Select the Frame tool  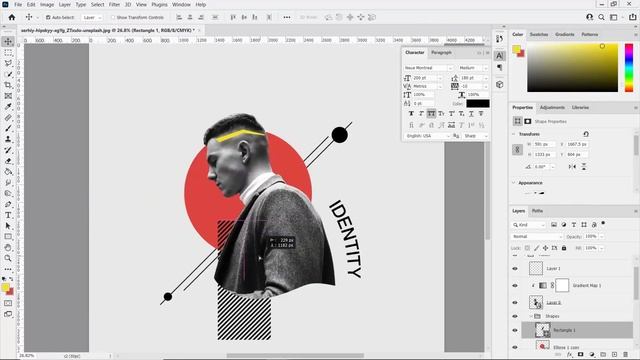click(x=8, y=96)
